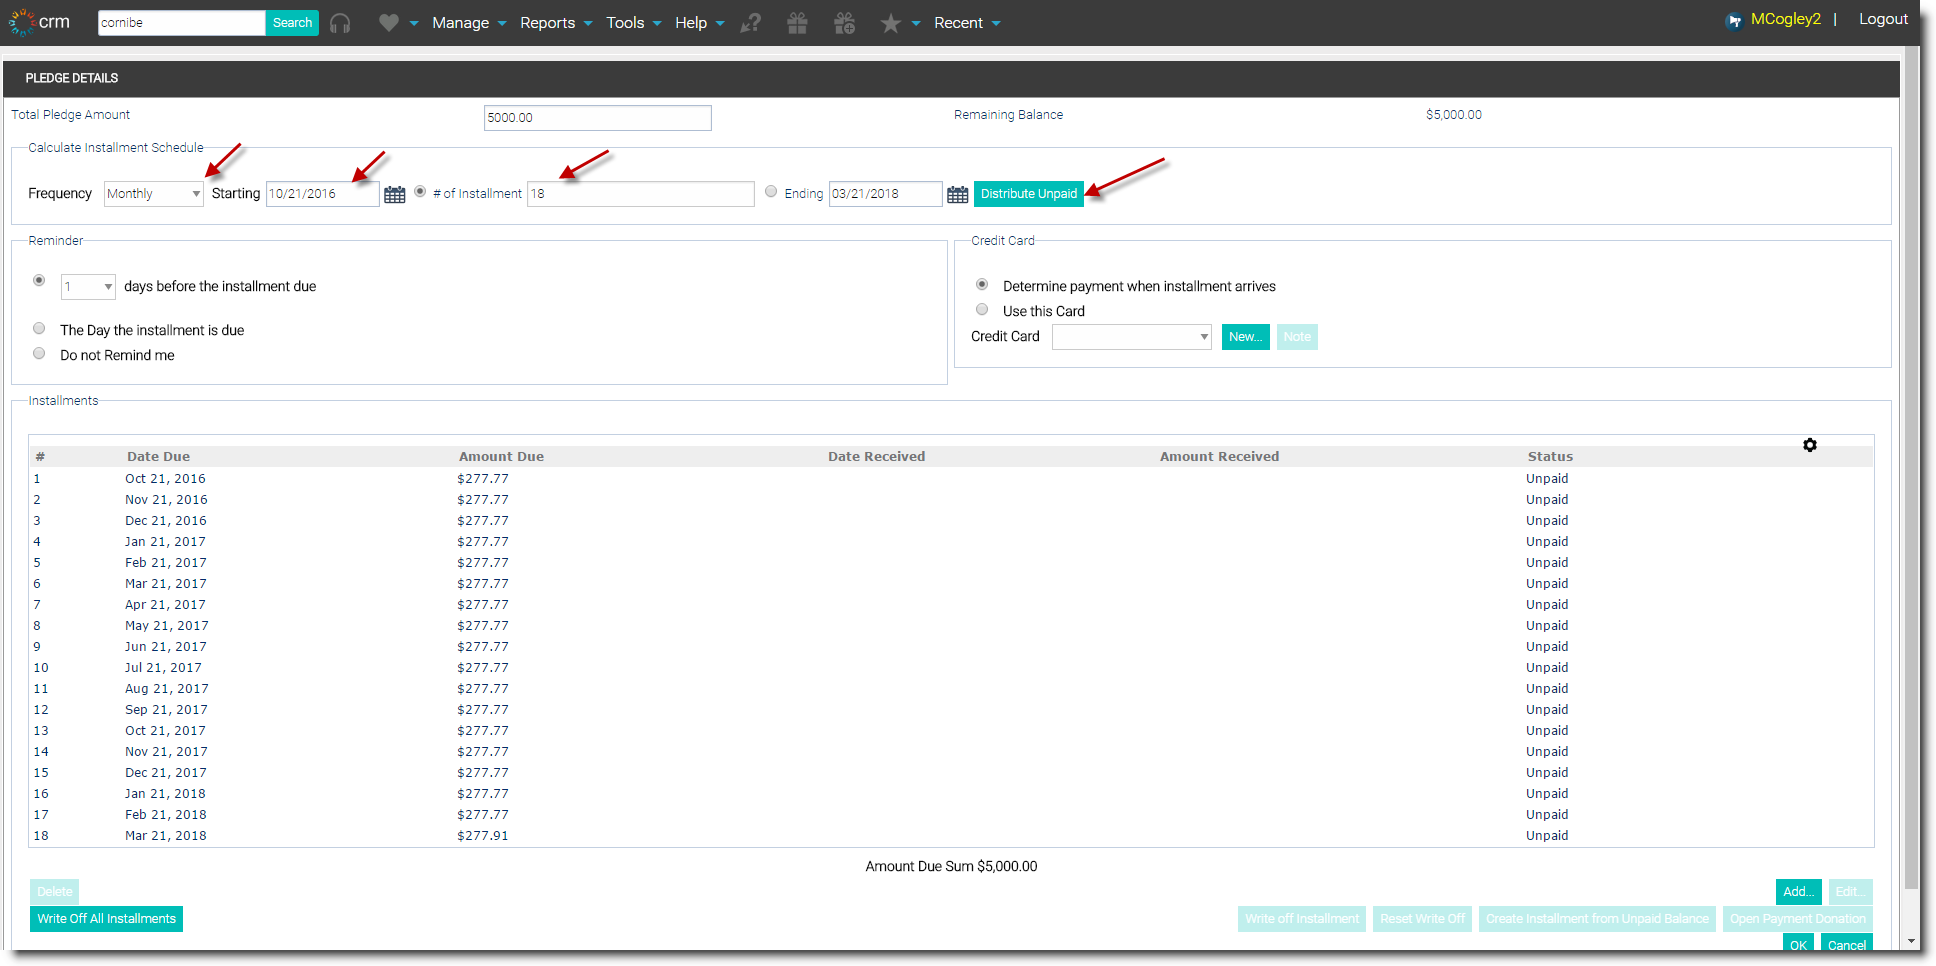This screenshot has width=1936, height=966.
Task: Click the Logout link
Action: tap(1883, 19)
